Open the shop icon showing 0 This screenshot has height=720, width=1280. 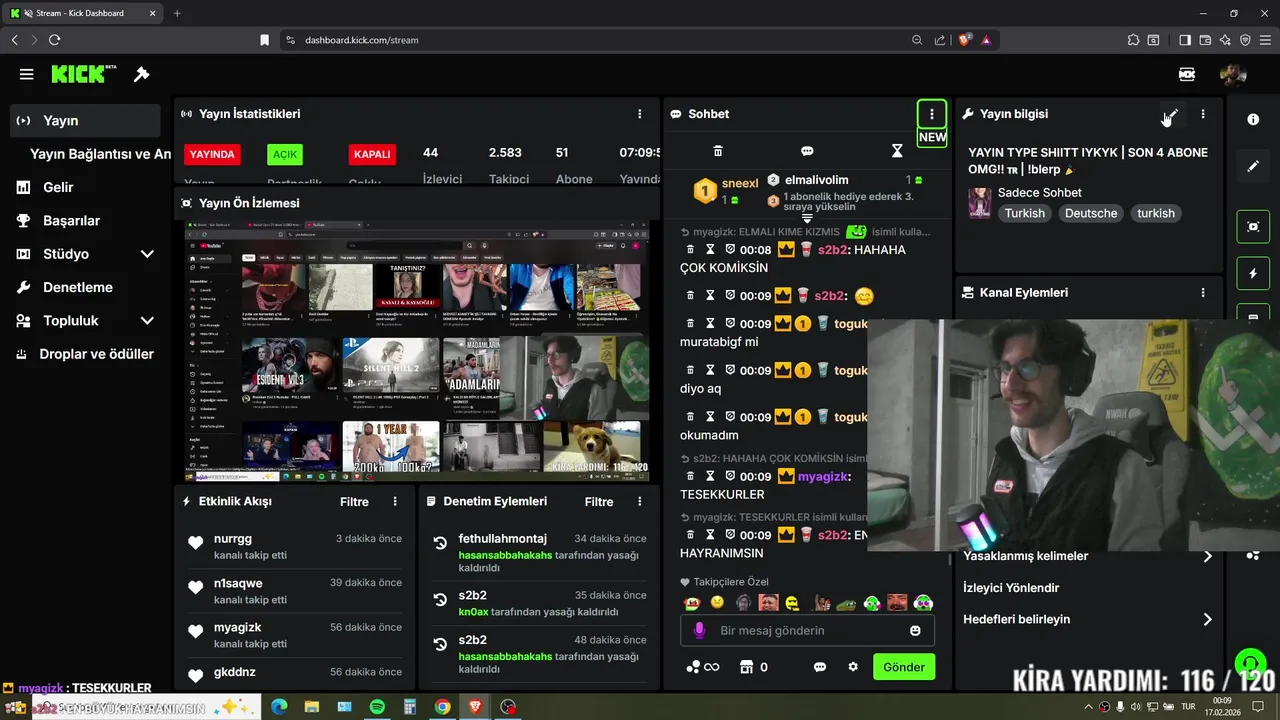click(x=753, y=667)
